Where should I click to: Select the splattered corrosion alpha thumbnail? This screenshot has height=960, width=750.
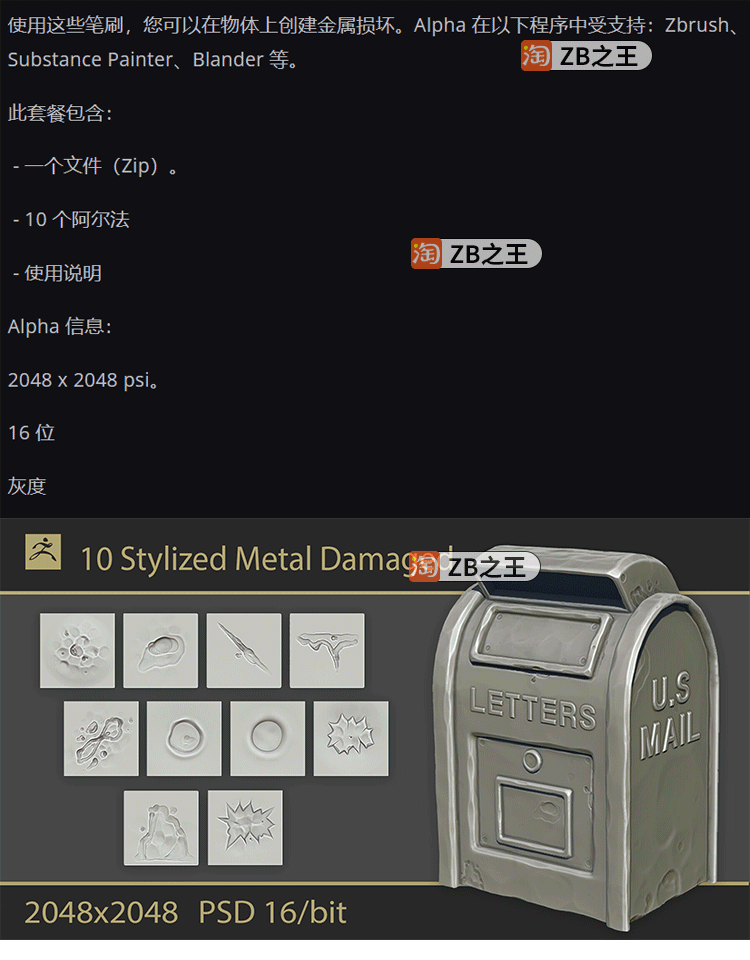(x=101, y=738)
